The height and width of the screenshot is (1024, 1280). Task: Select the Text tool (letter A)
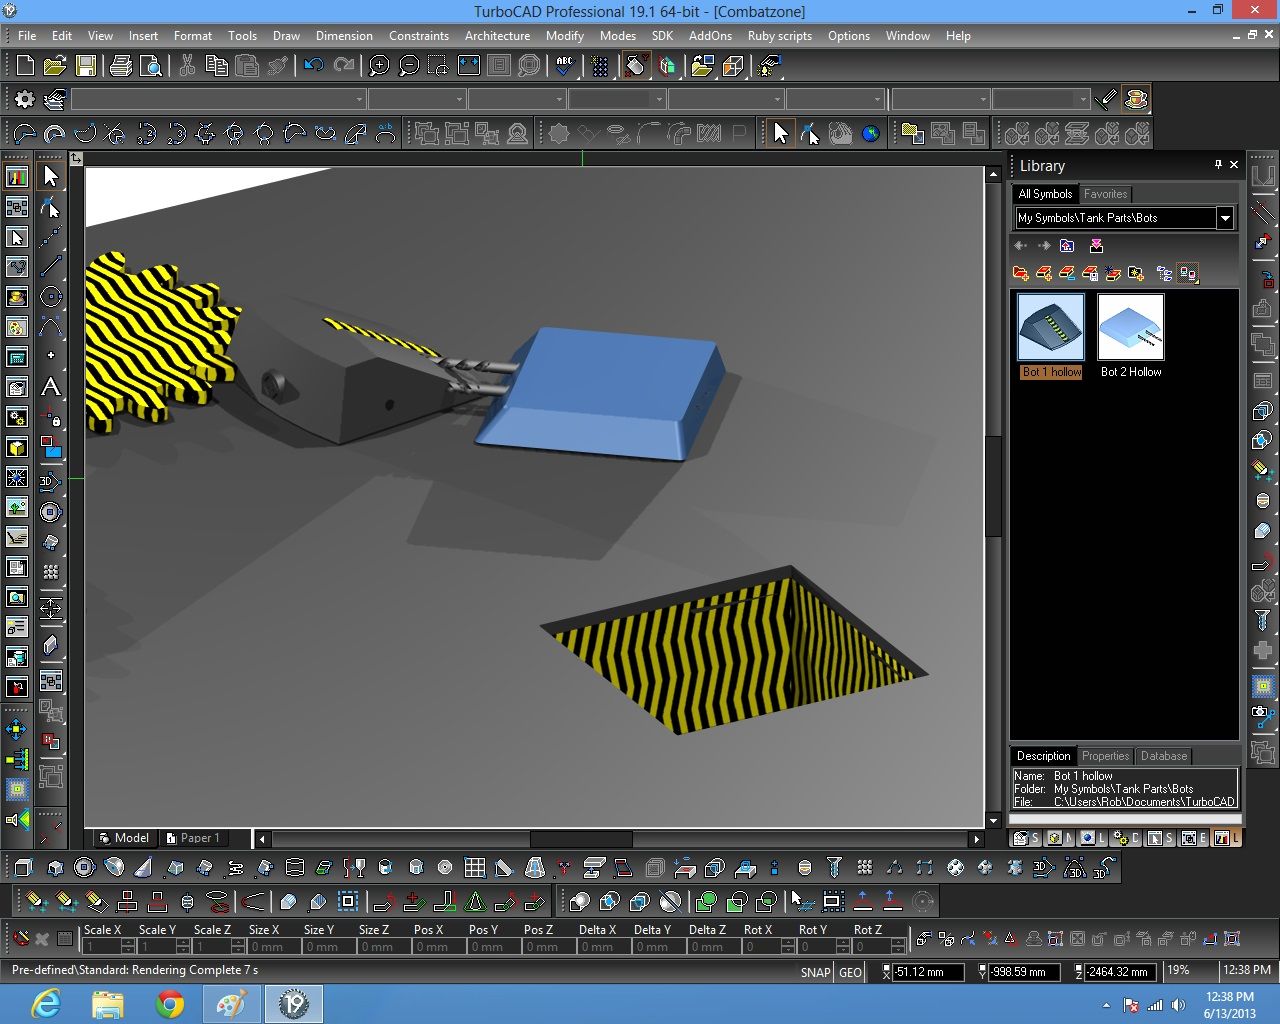[x=50, y=387]
